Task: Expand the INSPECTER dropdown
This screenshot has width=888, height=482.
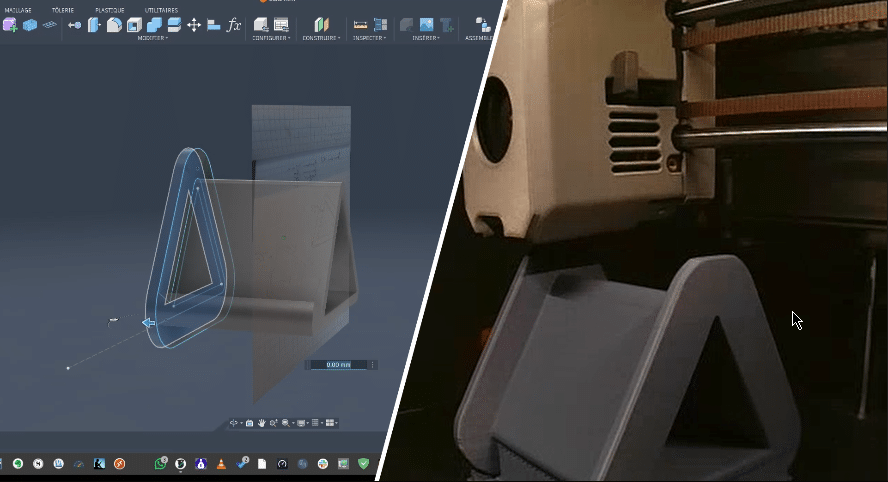Action: tap(369, 38)
